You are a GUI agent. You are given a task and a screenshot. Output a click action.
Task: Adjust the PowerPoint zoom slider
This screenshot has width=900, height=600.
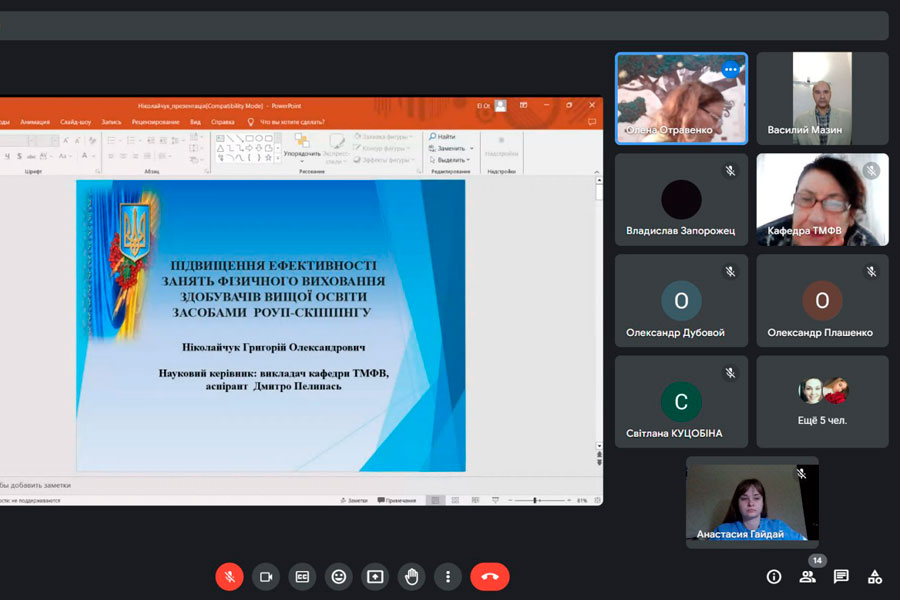(x=535, y=500)
